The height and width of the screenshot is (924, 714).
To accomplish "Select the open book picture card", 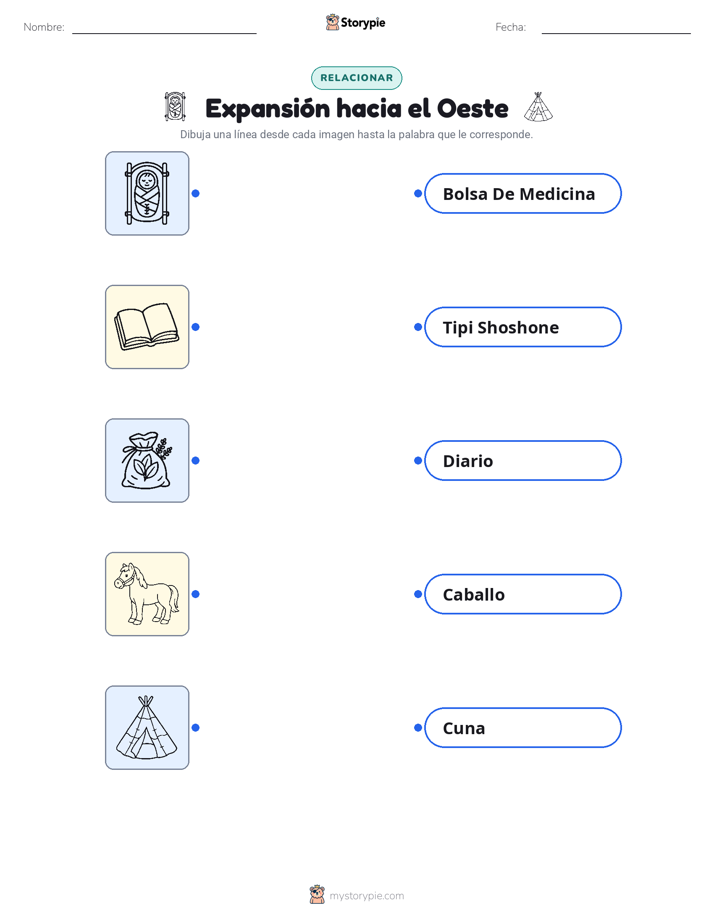I will [147, 327].
